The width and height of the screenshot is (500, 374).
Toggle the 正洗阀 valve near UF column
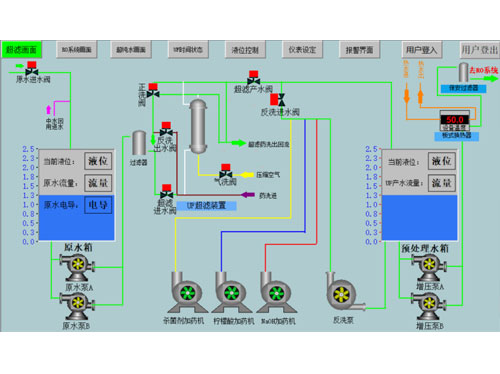point(153,91)
